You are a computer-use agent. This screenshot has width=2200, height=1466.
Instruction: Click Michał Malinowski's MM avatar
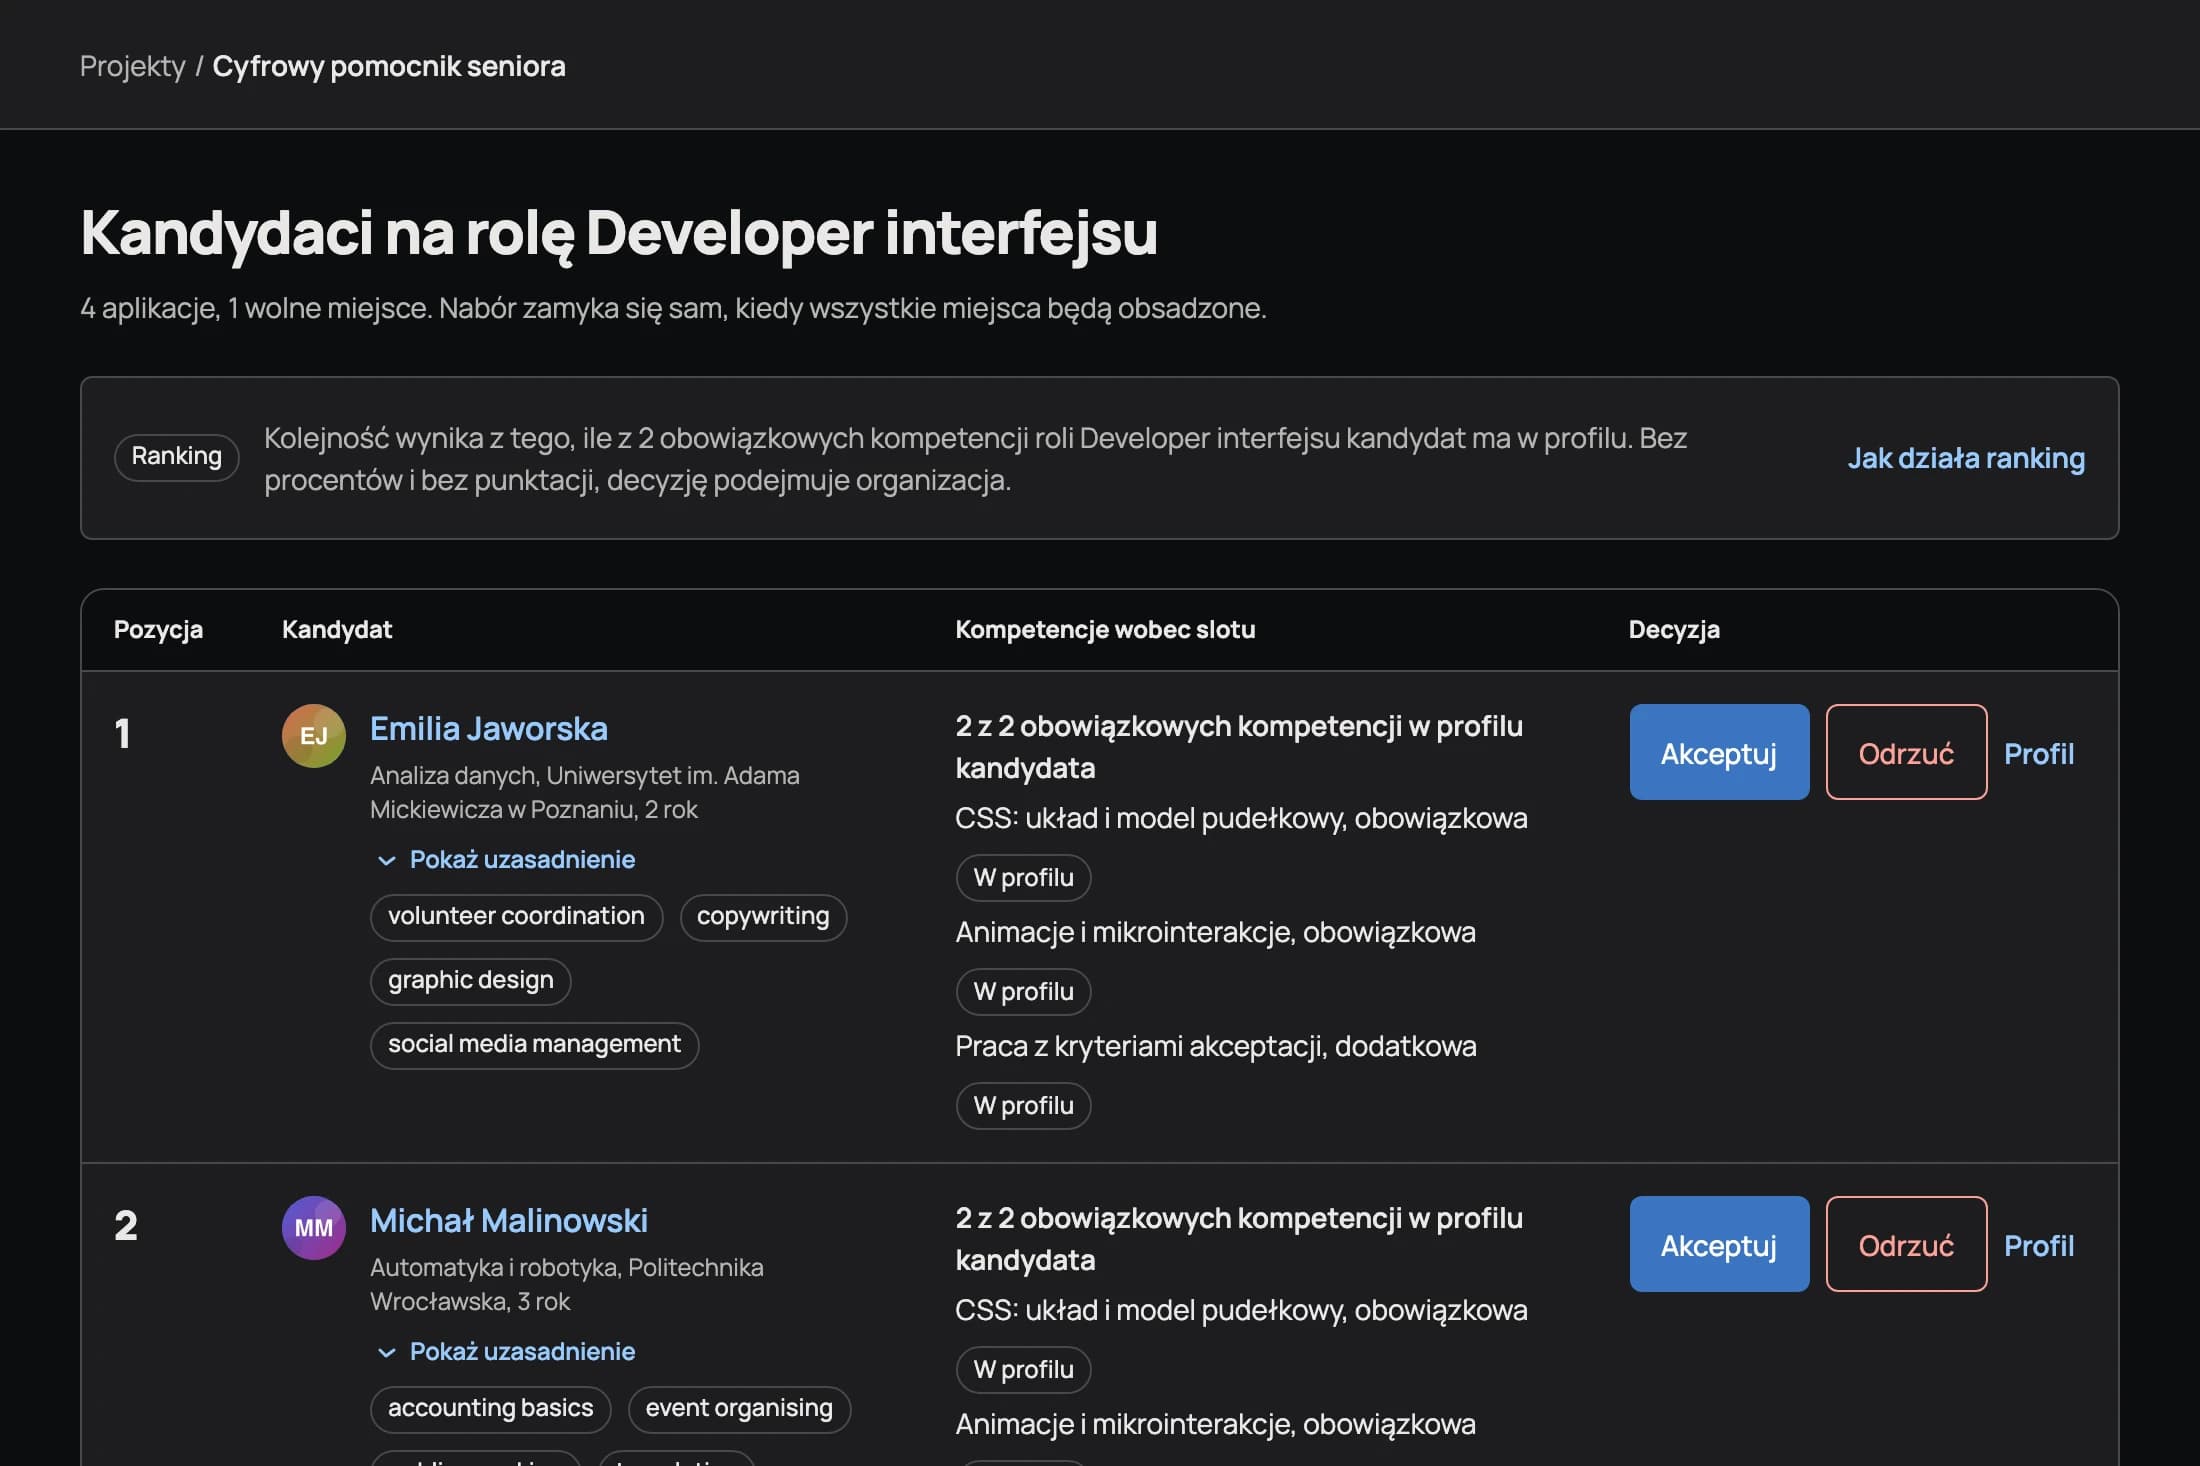(314, 1228)
